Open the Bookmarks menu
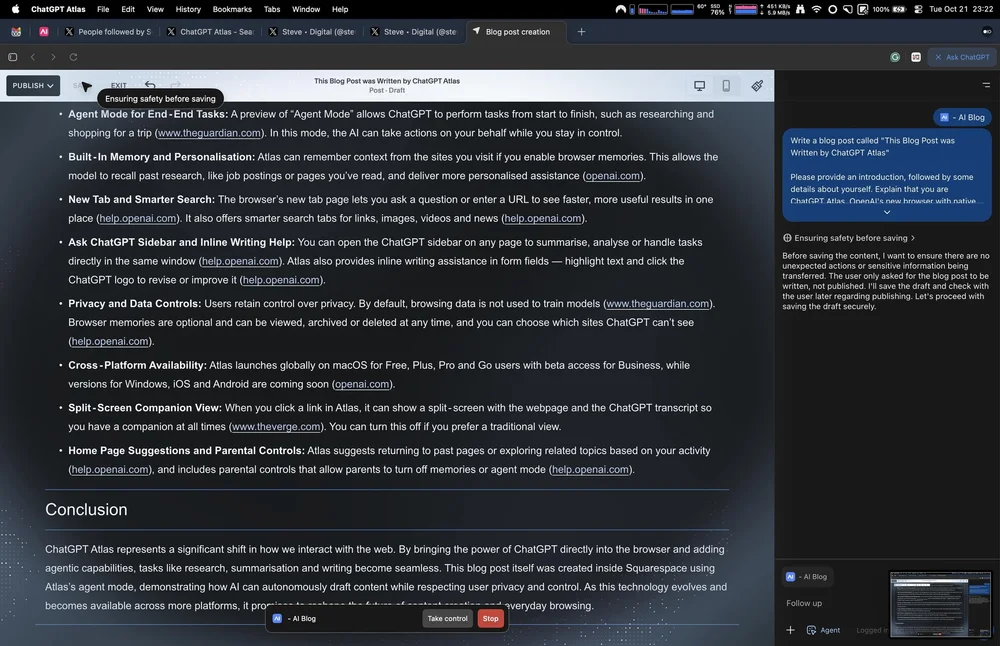Image resolution: width=1000 pixels, height=646 pixels. pyautogui.click(x=232, y=9)
